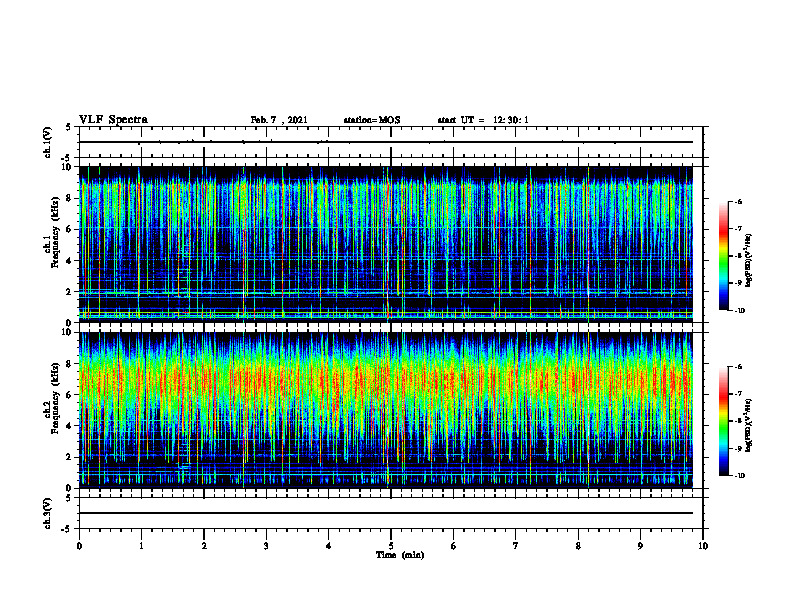The image size is (792, 612).
Task: Click time axis tick label "0"
Action: 79,546
